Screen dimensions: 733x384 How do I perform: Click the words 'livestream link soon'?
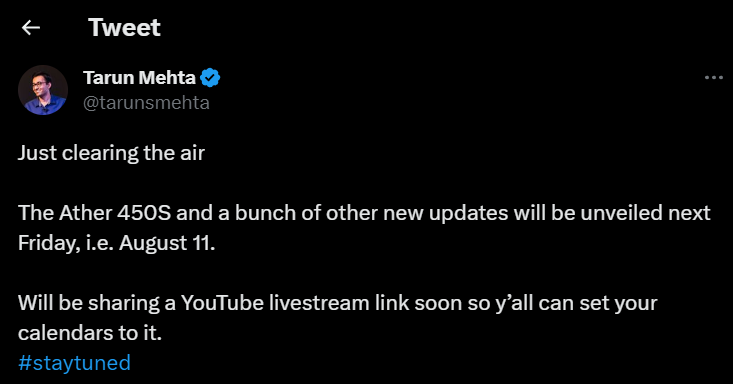(366, 303)
